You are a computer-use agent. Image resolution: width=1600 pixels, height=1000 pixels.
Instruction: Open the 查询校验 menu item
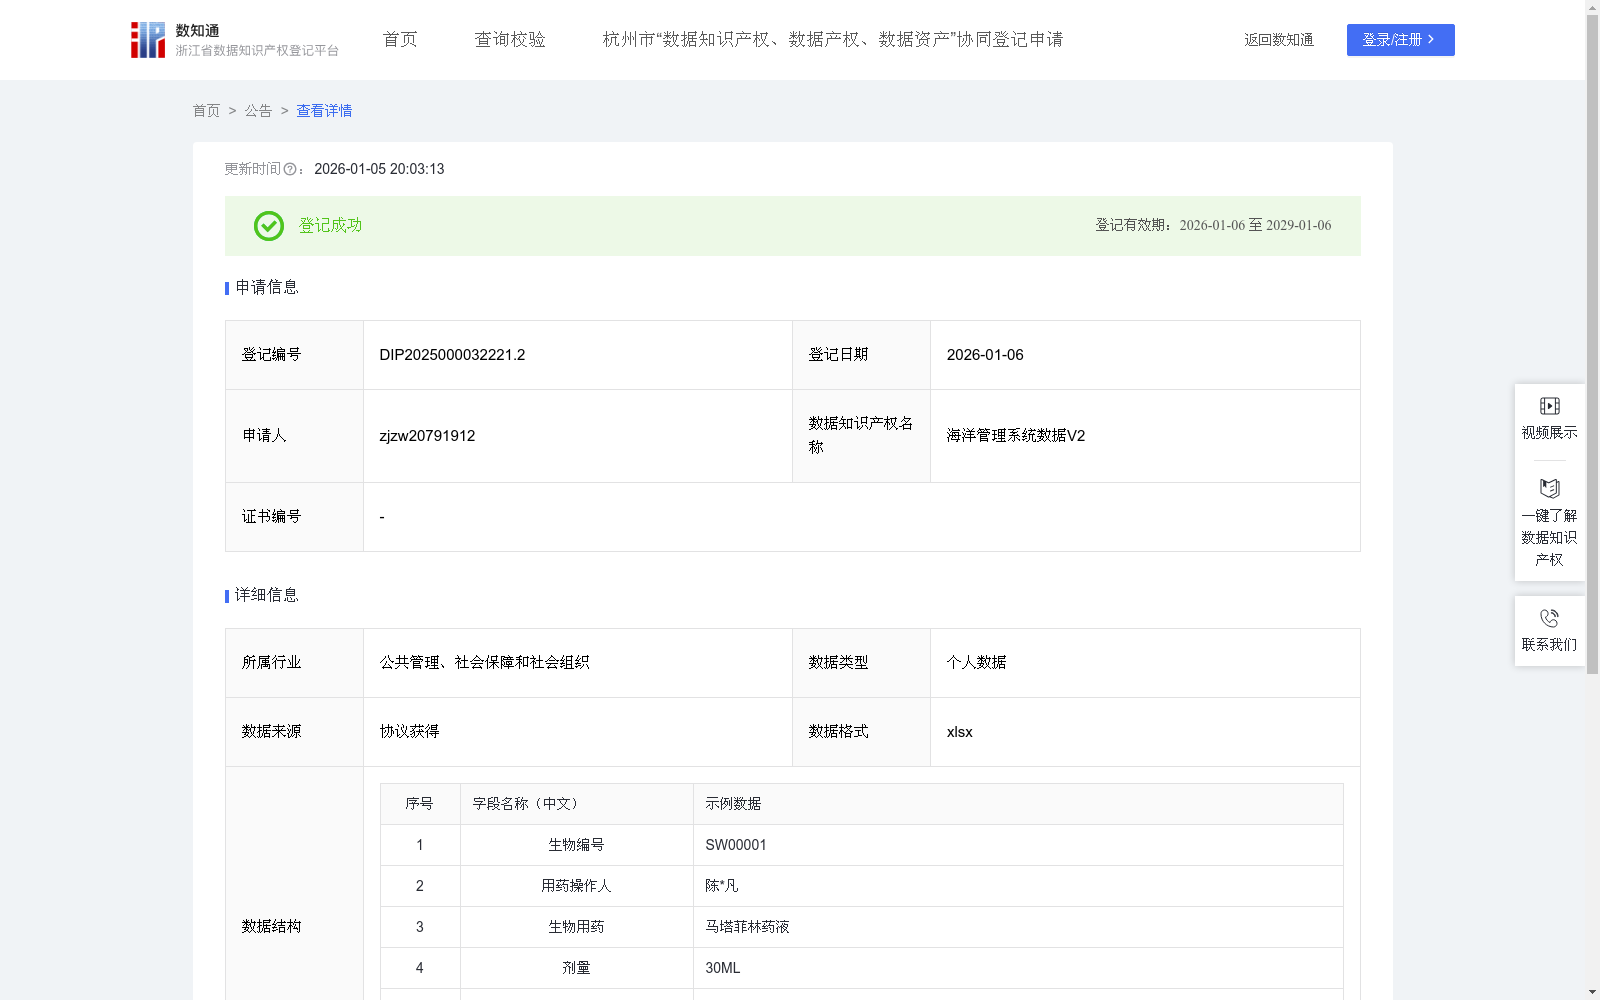click(510, 40)
